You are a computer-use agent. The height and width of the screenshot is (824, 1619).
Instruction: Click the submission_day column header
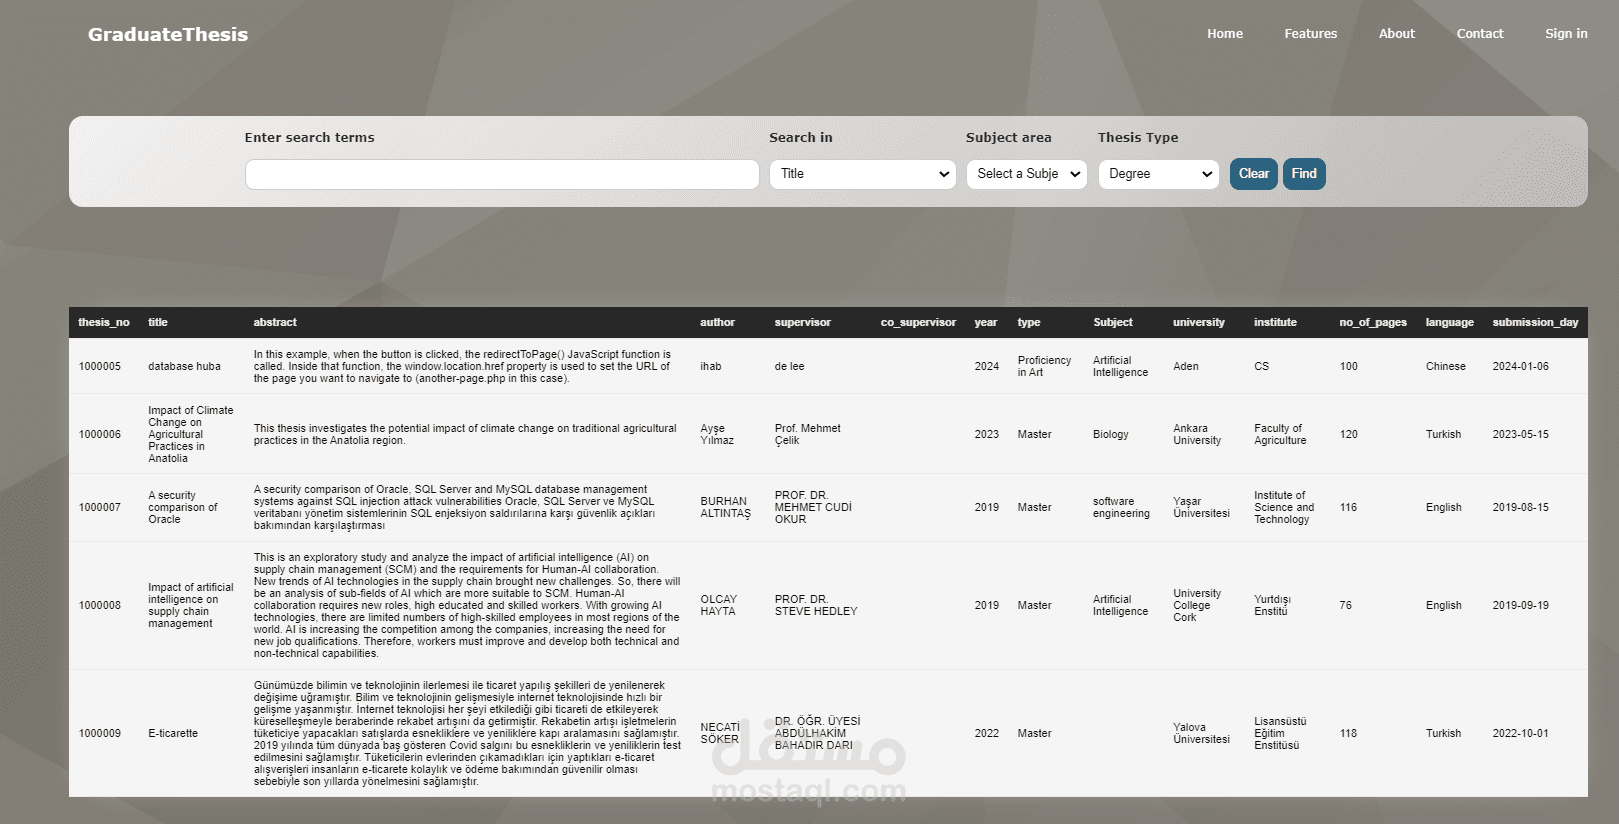coord(1535,322)
